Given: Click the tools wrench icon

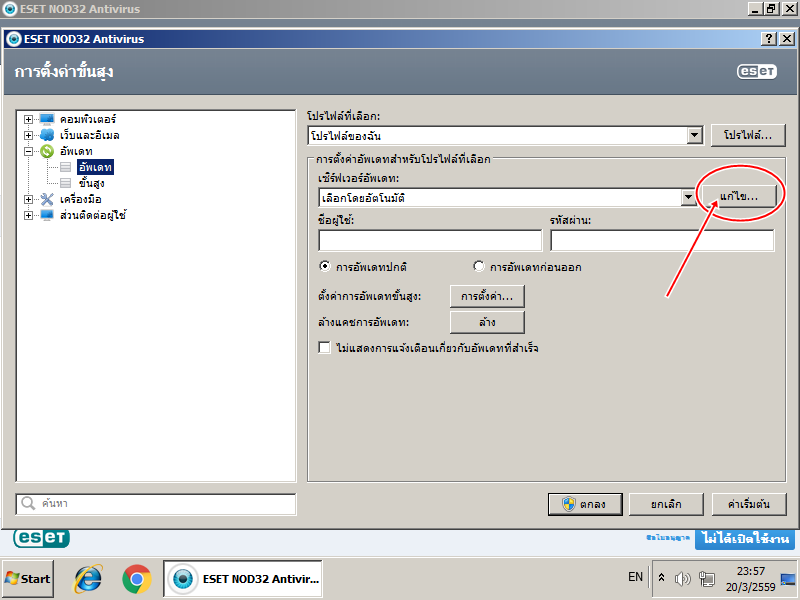Looking at the screenshot, I should (47, 199).
